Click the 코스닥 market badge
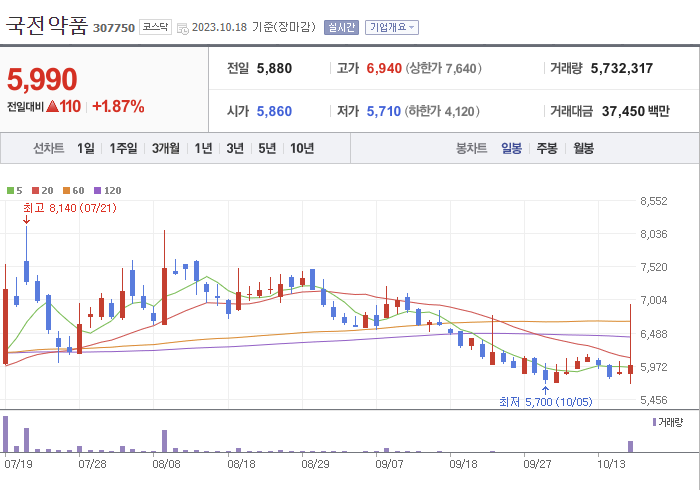Viewport: 700px width, 490px height. (x=155, y=27)
